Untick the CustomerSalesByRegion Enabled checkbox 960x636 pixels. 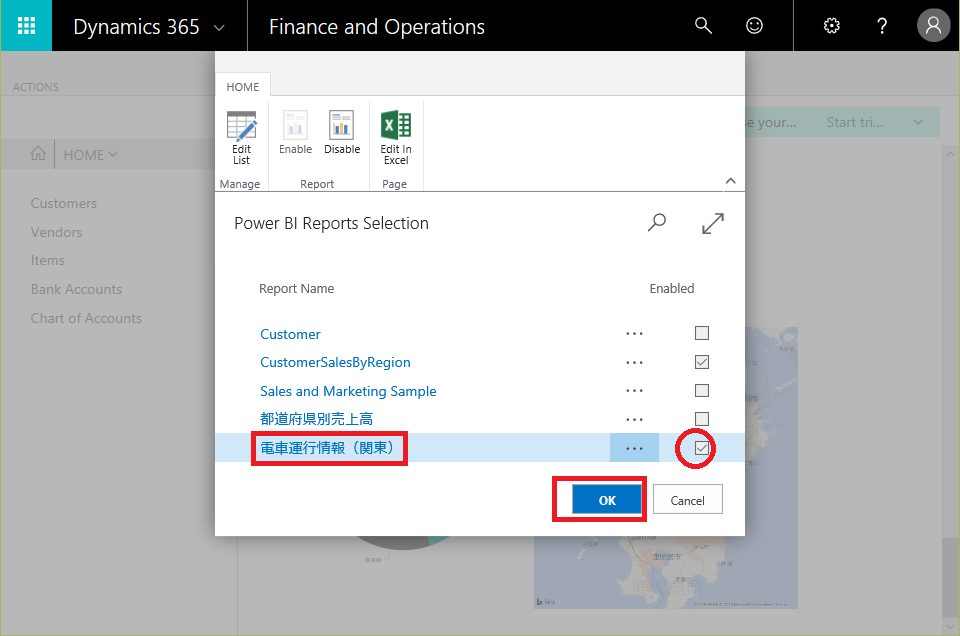tap(702, 362)
